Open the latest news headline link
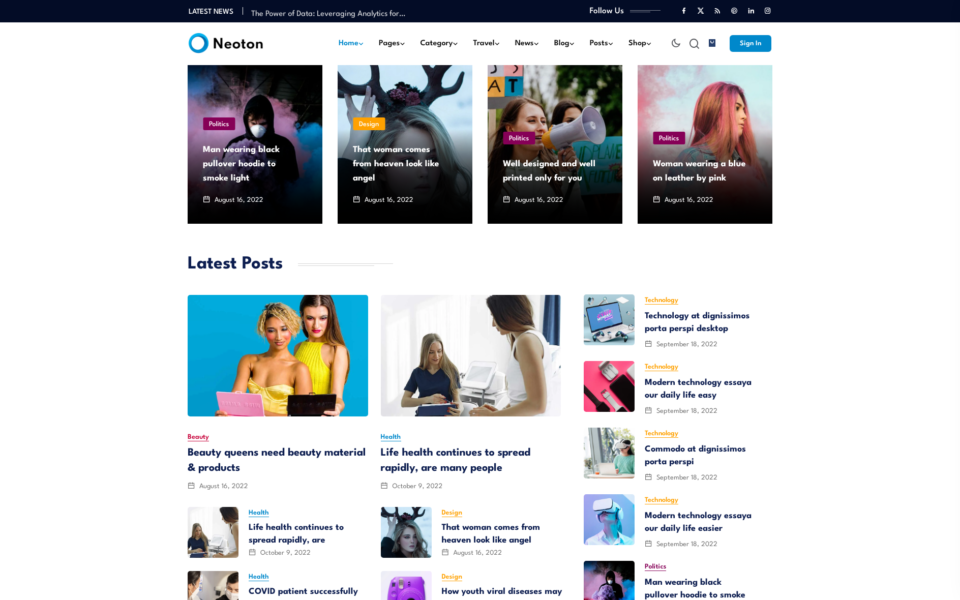The image size is (960, 600). tap(328, 13)
